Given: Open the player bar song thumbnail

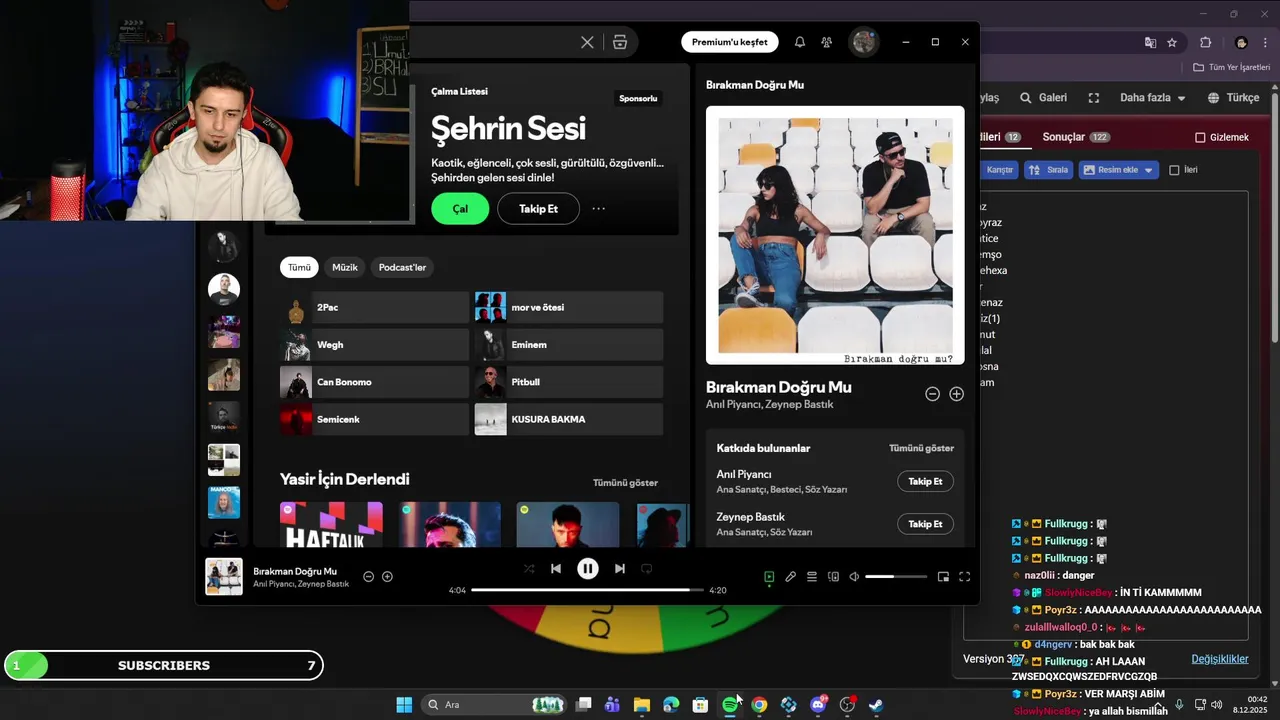Looking at the screenshot, I should point(224,576).
